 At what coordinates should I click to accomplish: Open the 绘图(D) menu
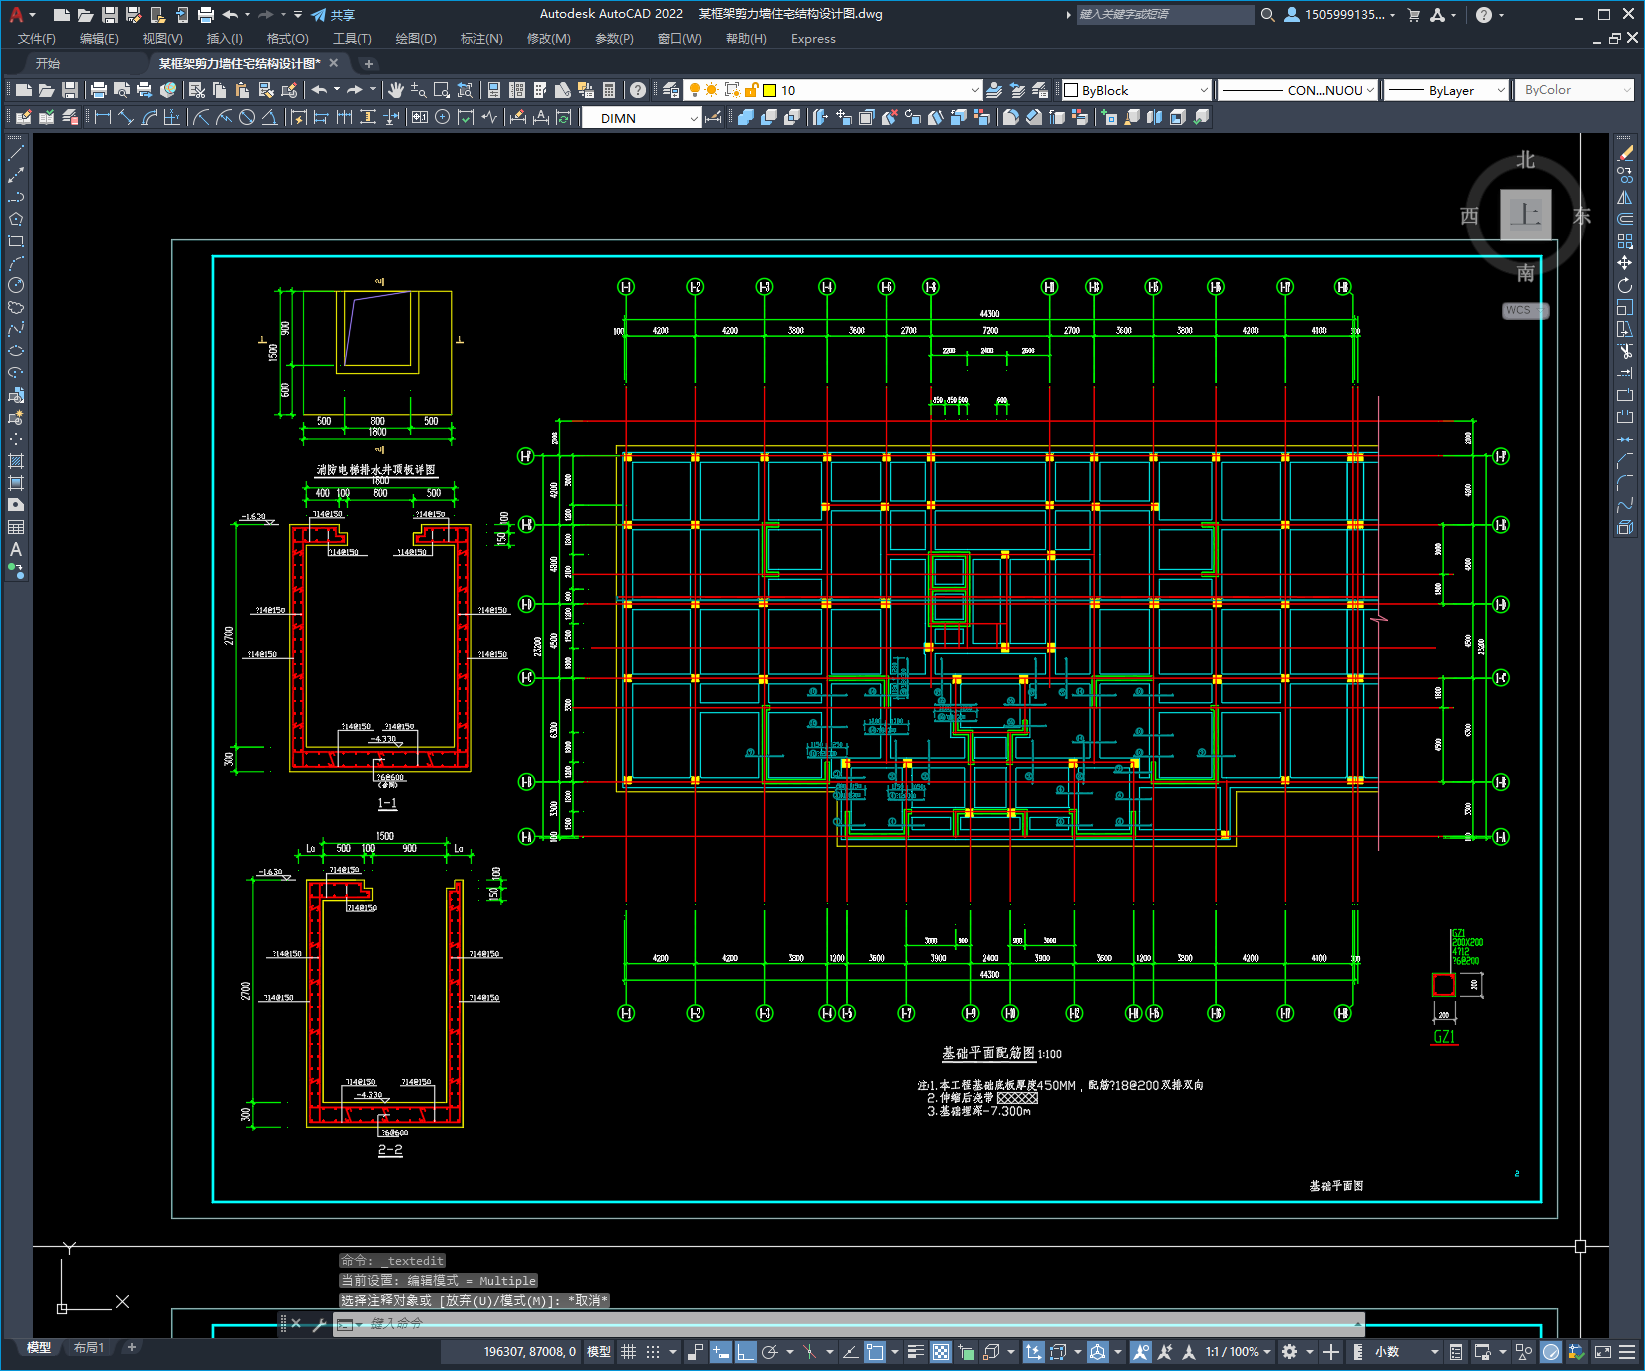pyautogui.click(x=416, y=39)
